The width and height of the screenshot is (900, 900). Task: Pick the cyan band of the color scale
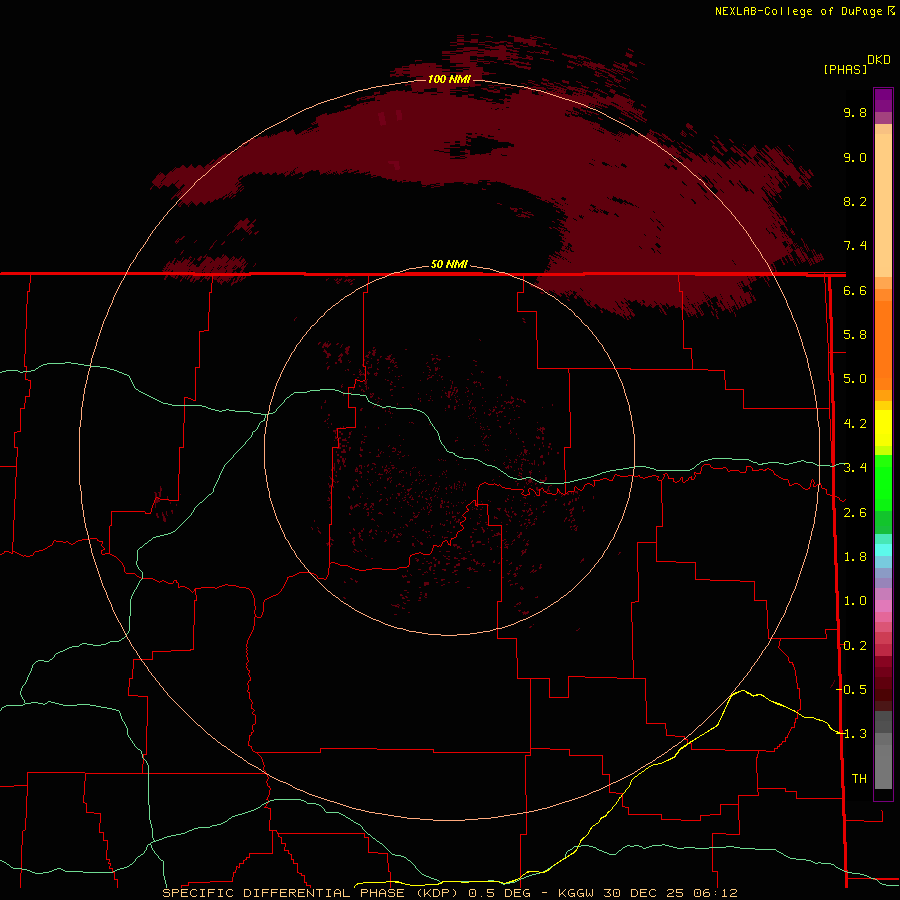[x=883, y=550]
